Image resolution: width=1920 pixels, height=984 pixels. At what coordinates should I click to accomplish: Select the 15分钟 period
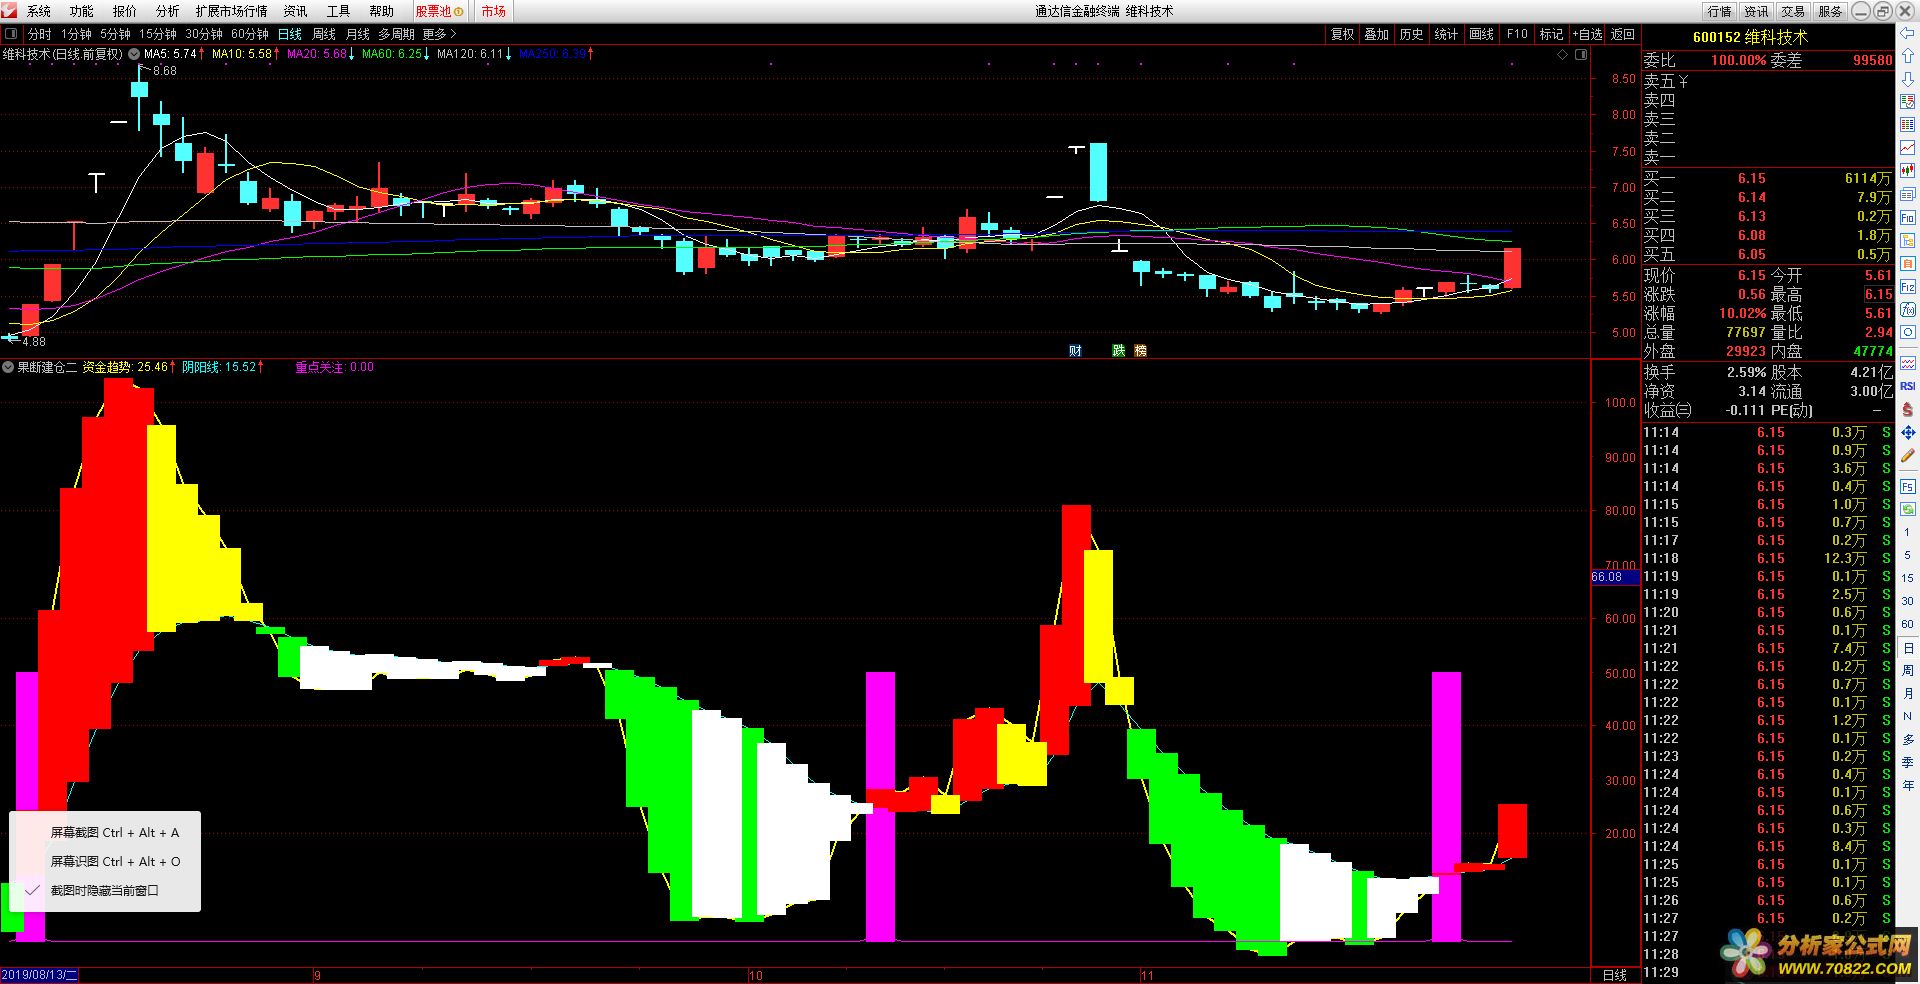click(158, 34)
